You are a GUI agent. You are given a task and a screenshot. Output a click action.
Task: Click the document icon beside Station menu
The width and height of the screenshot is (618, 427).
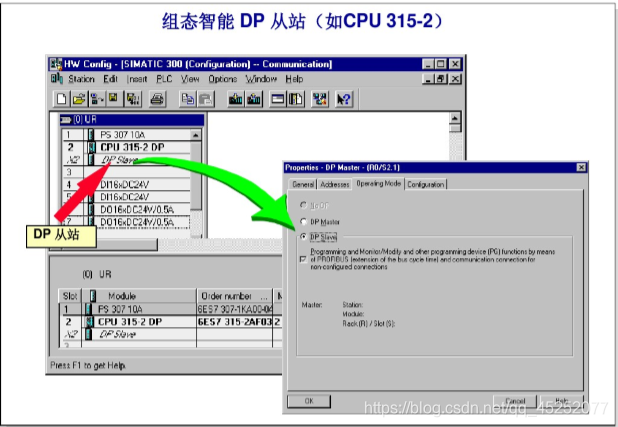coord(56,78)
